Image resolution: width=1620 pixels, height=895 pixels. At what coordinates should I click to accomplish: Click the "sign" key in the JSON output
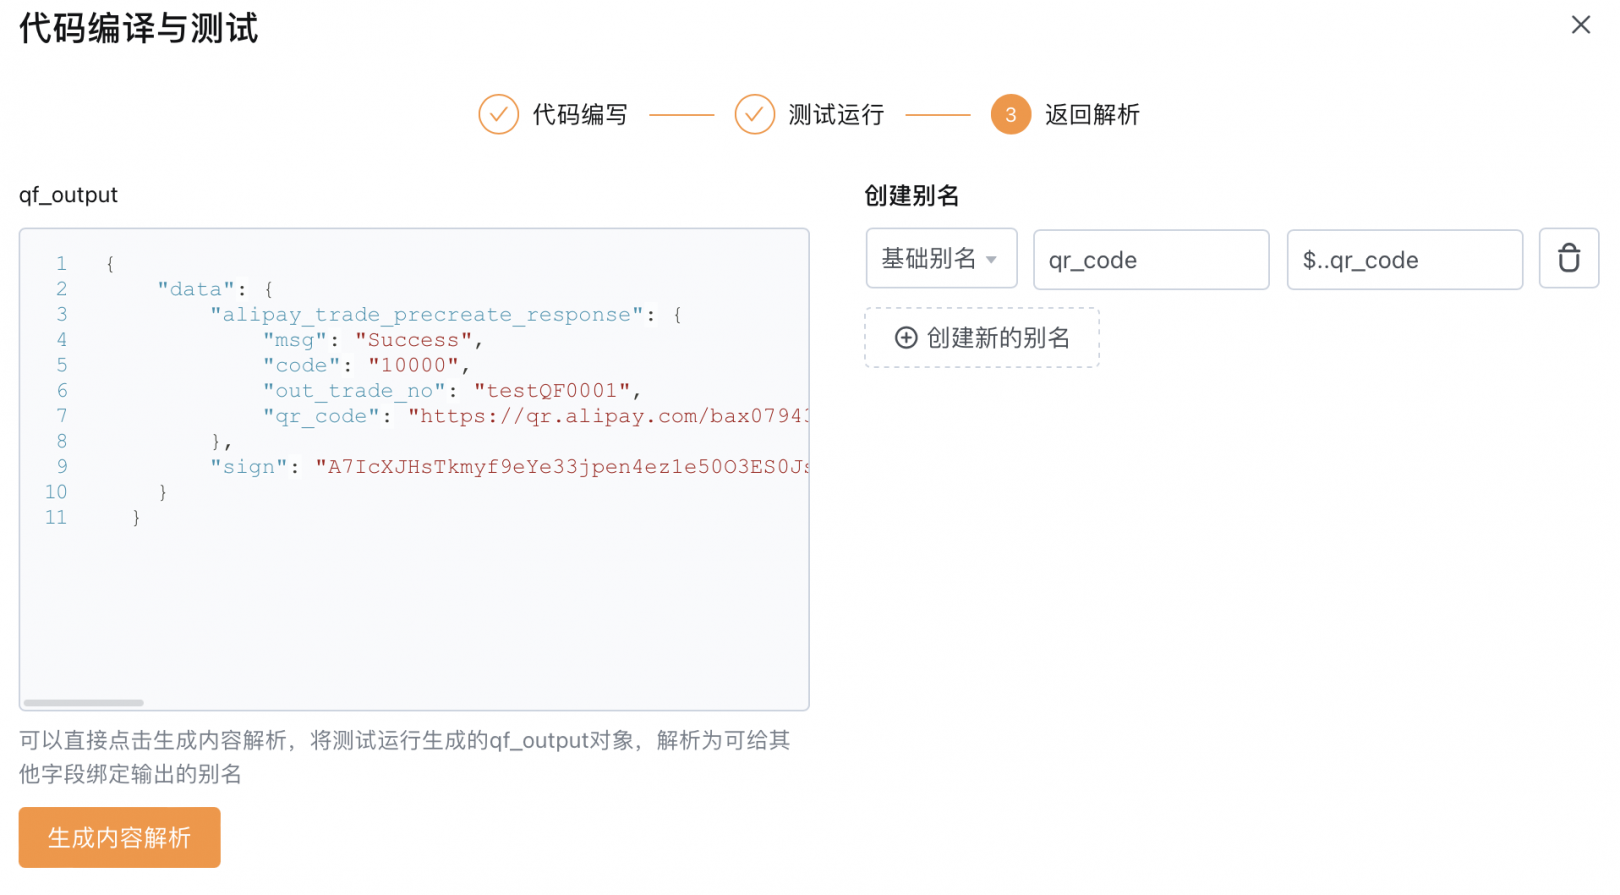coord(249,467)
